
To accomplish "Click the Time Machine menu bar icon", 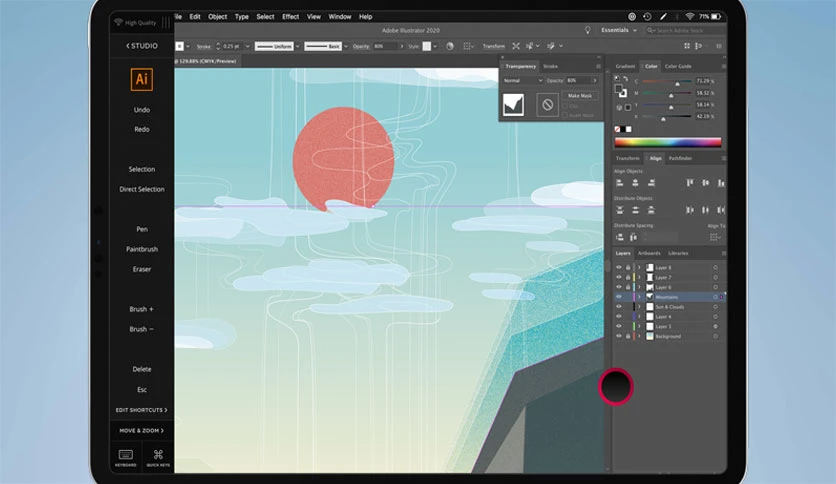I will [x=647, y=17].
